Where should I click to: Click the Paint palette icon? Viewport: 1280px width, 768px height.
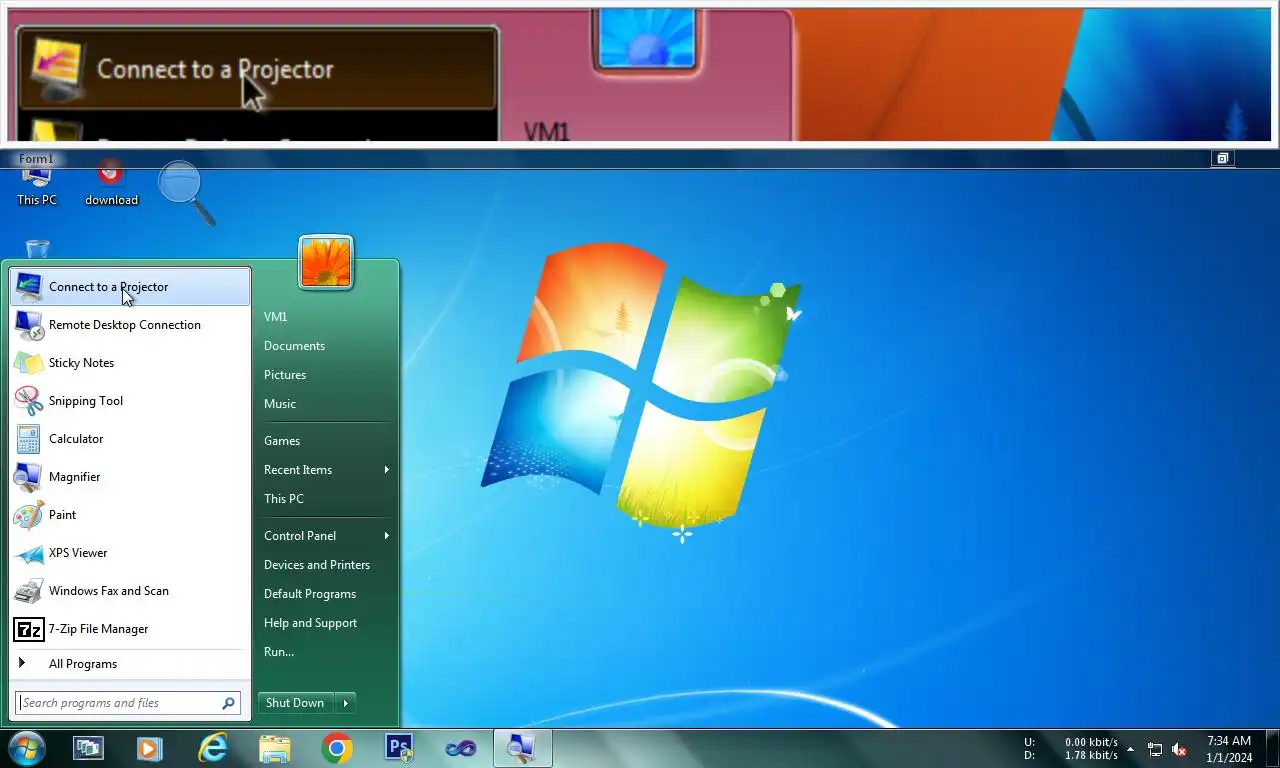pos(28,515)
